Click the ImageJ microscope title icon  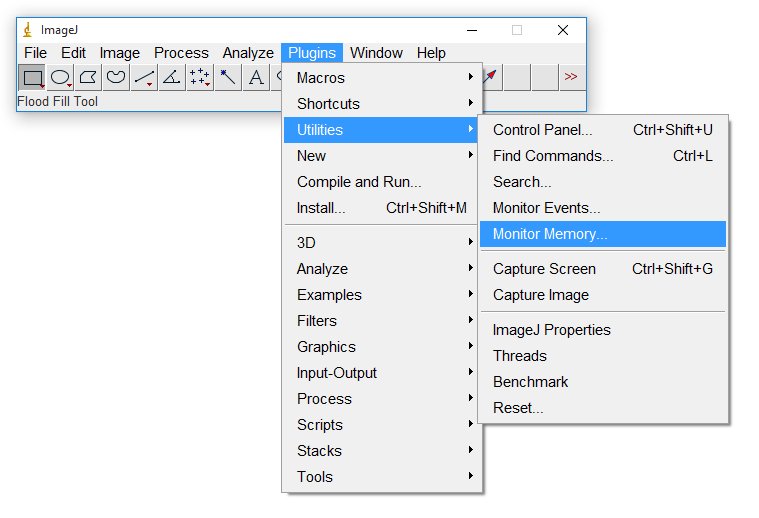pyautogui.click(x=28, y=30)
